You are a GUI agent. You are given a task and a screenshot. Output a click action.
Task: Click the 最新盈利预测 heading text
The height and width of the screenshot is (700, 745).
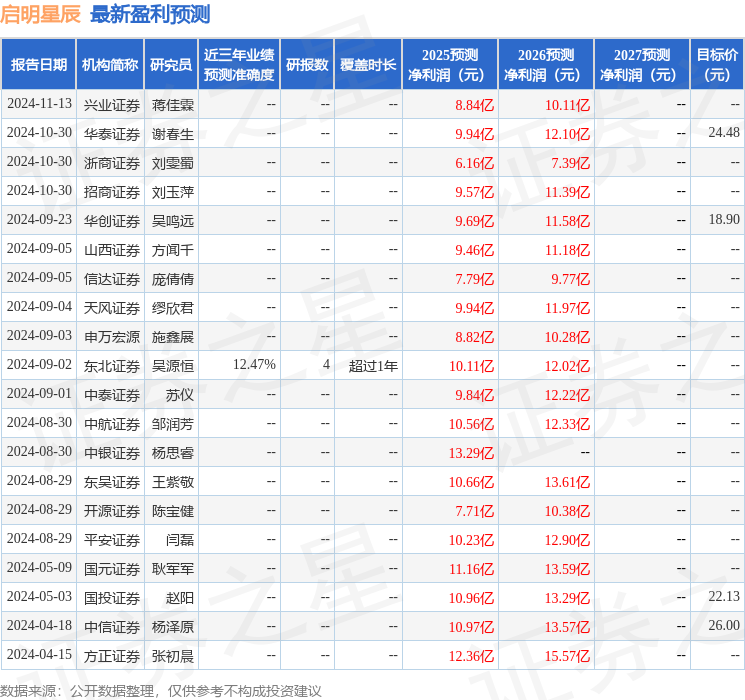(x=150, y=14)
